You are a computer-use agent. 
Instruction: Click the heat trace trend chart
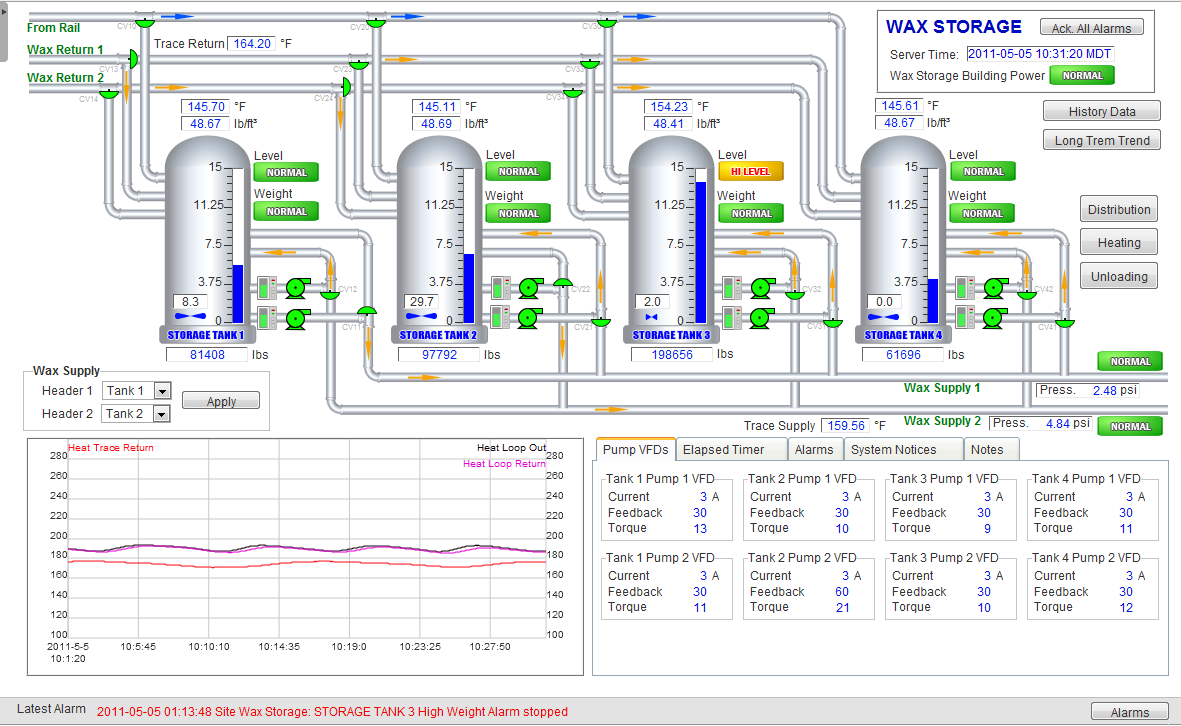(306, 557)
